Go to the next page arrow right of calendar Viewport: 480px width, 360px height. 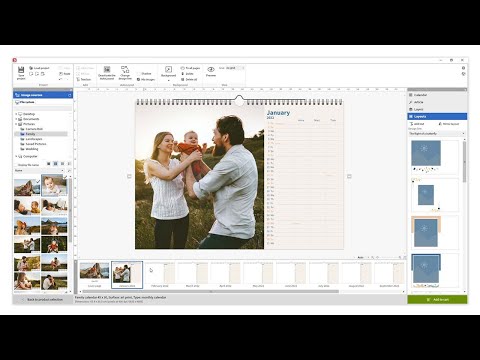pyautogui.click(x=349, y=176)
